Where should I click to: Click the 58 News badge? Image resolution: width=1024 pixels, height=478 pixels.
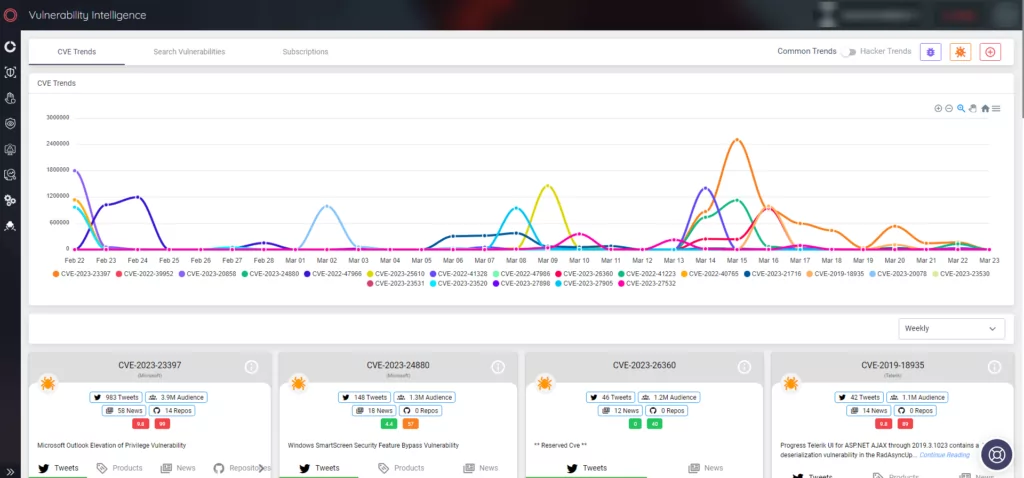[123, 411]
